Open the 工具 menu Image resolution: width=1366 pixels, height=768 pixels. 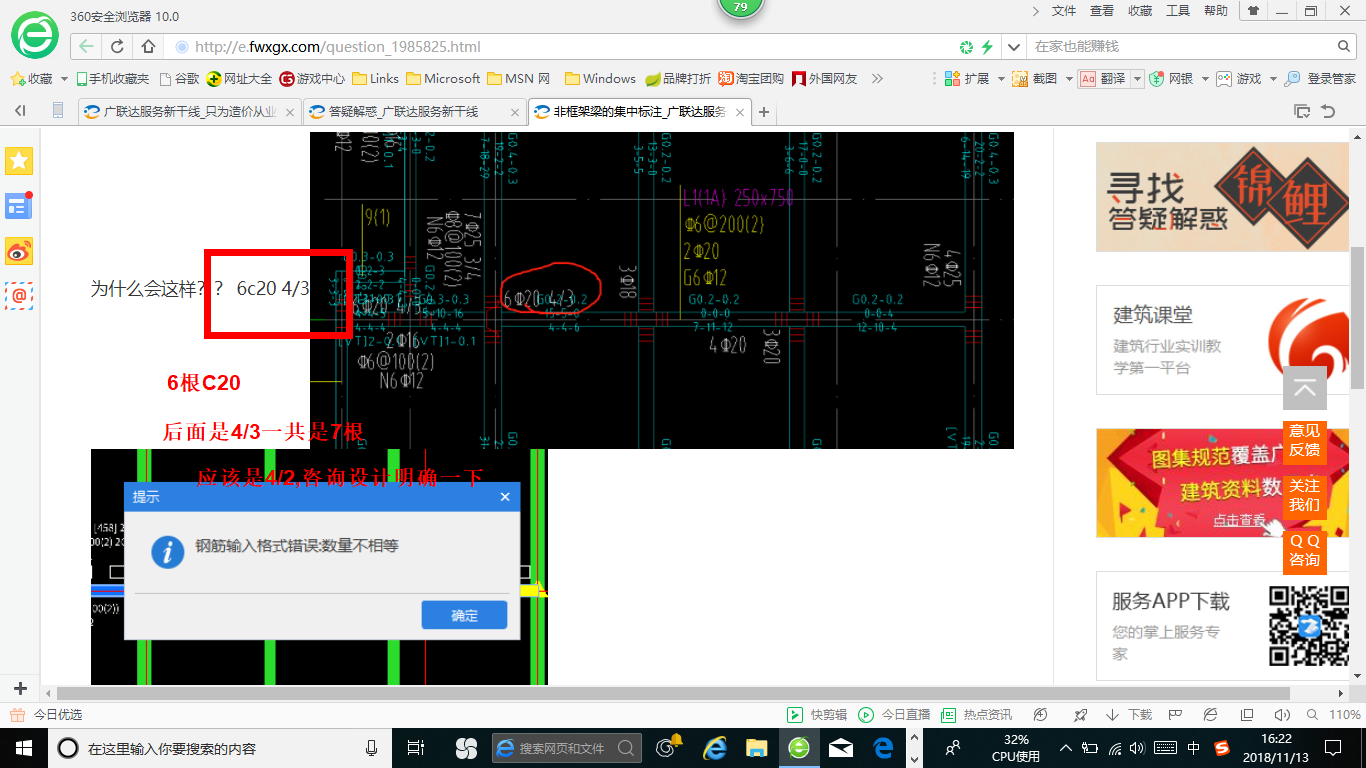[x=1178, y=11]
